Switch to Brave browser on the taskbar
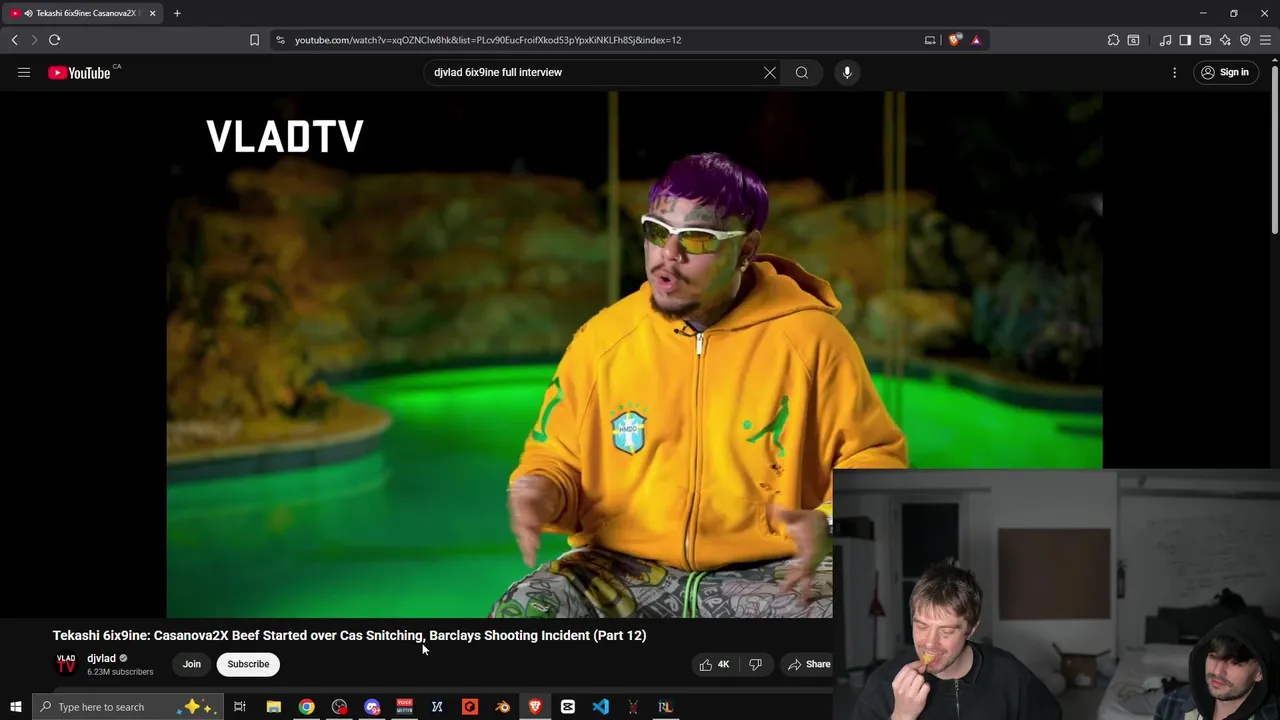 click(x=535, y=707)
